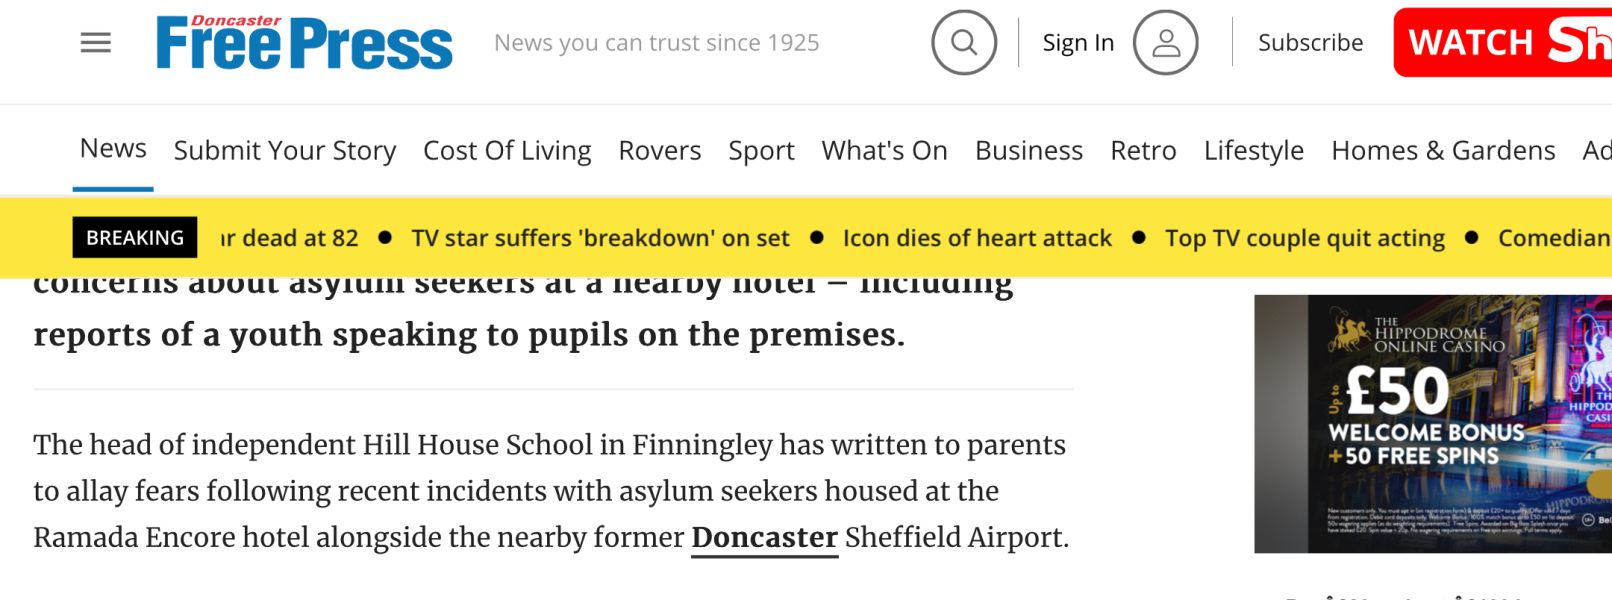Click the Sign In link

click(x=1078, y=43)
